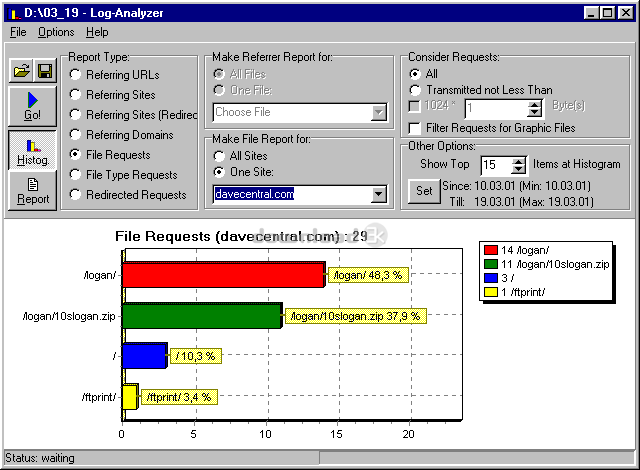Click the '/ftprint/ 3,4 %' bar label
640x470 pixels.
[x=179, y=397]
